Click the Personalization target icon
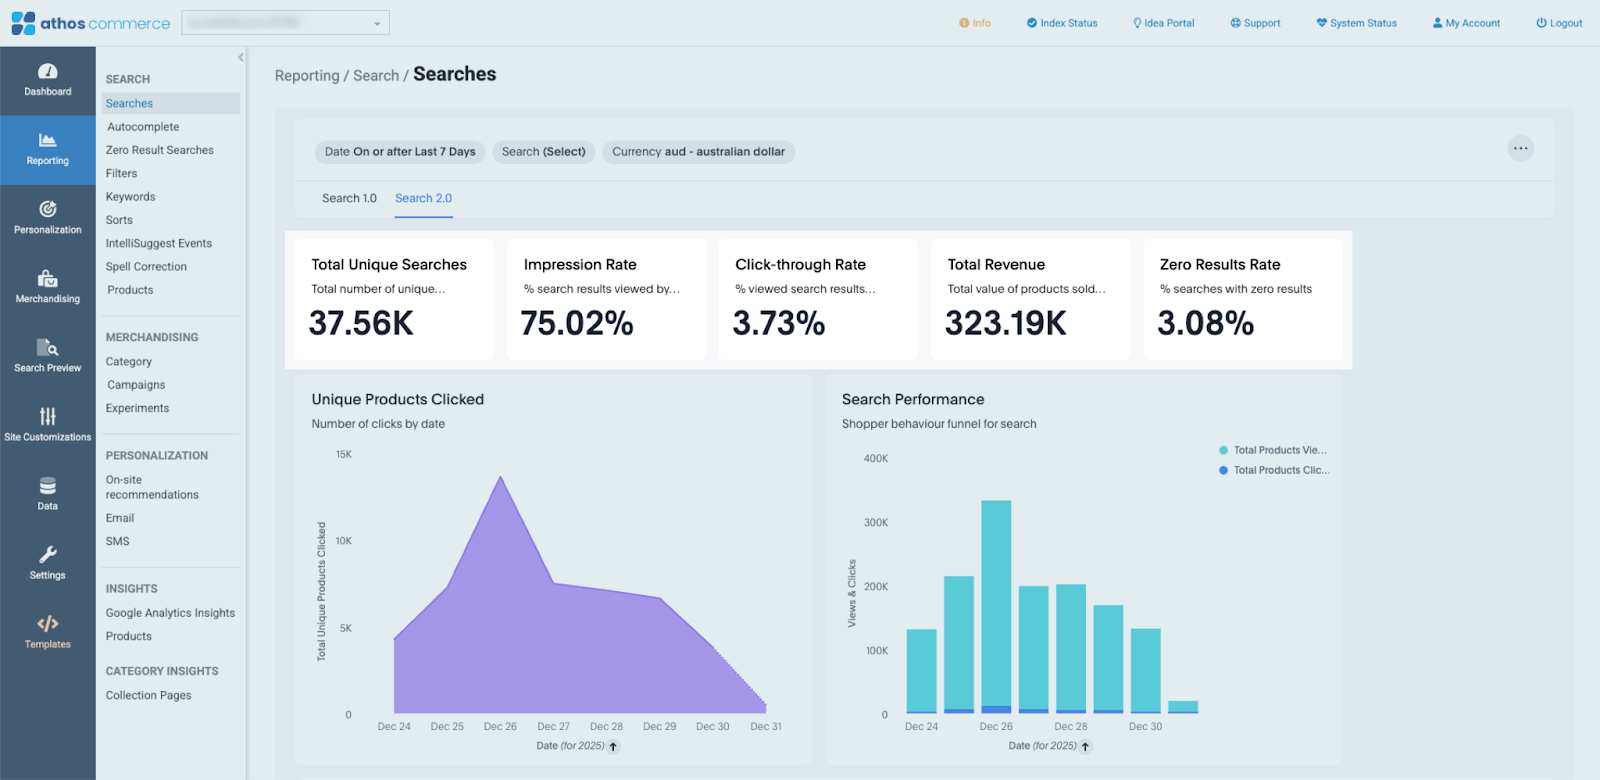The image size is (1600, 780). coord(47,209)
